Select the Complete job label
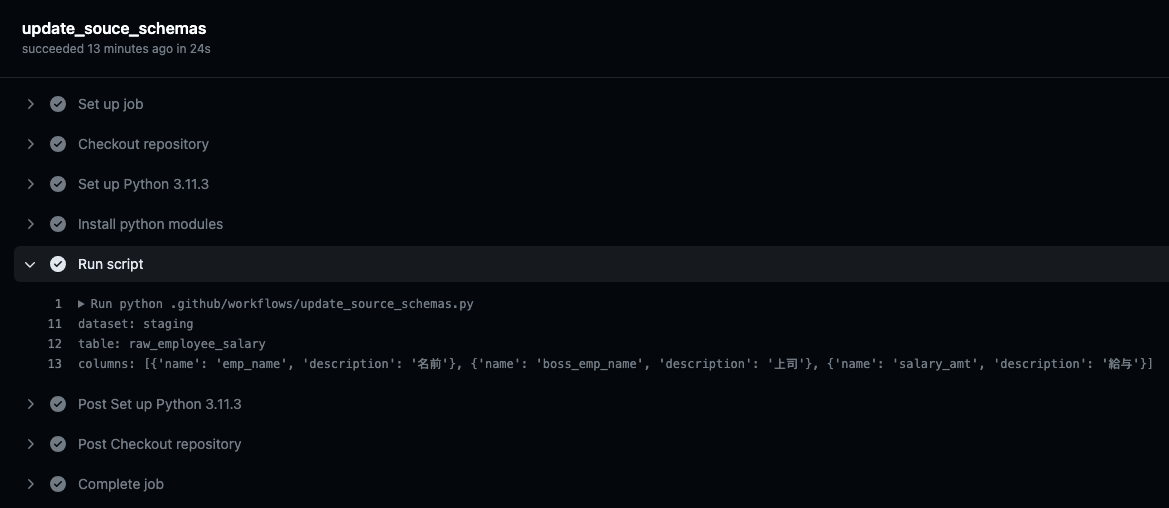This screenshot has height=508, width=1169. pyautogui.click(x=121, y=484)
